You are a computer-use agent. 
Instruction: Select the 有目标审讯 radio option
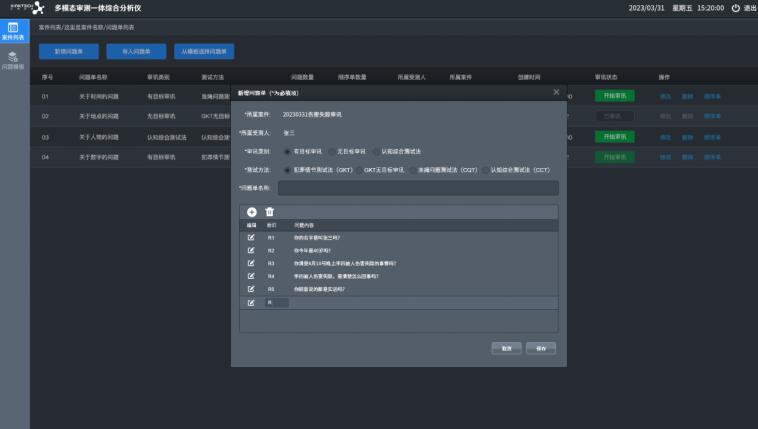tap(288, 151)
